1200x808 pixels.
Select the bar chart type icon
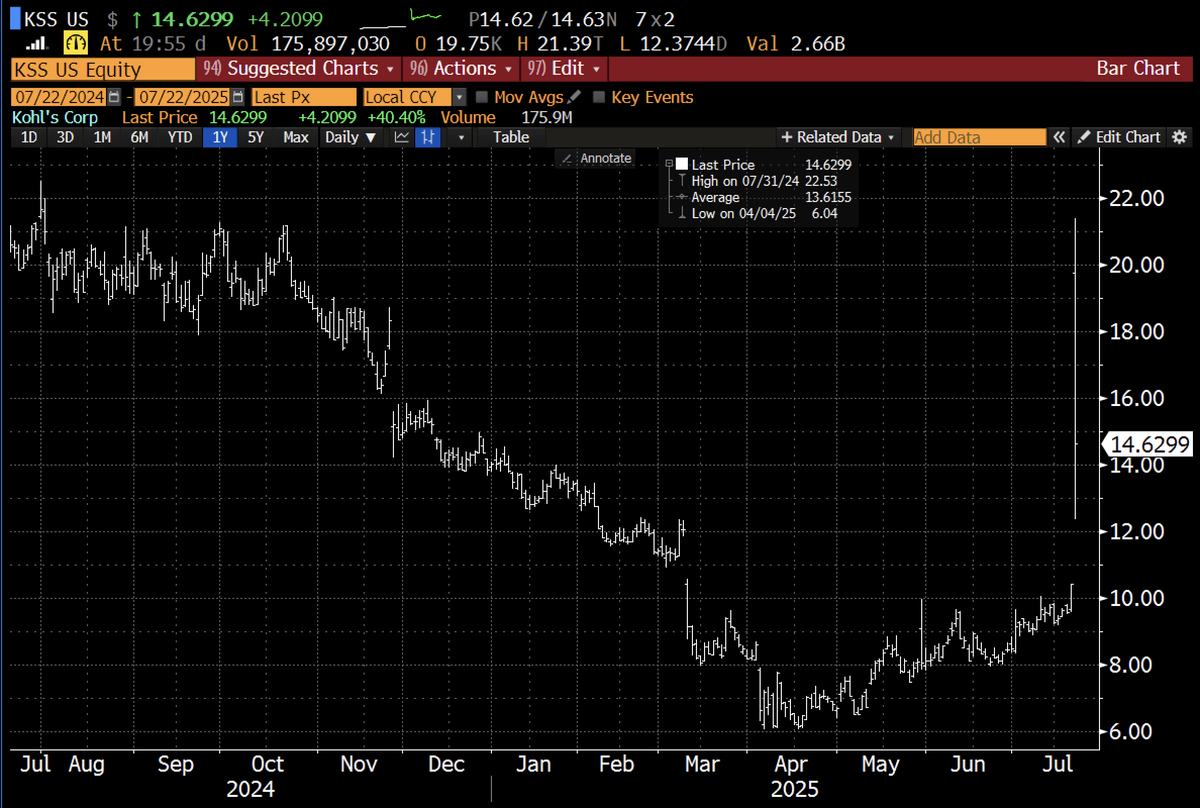click(x=427, y=137)
